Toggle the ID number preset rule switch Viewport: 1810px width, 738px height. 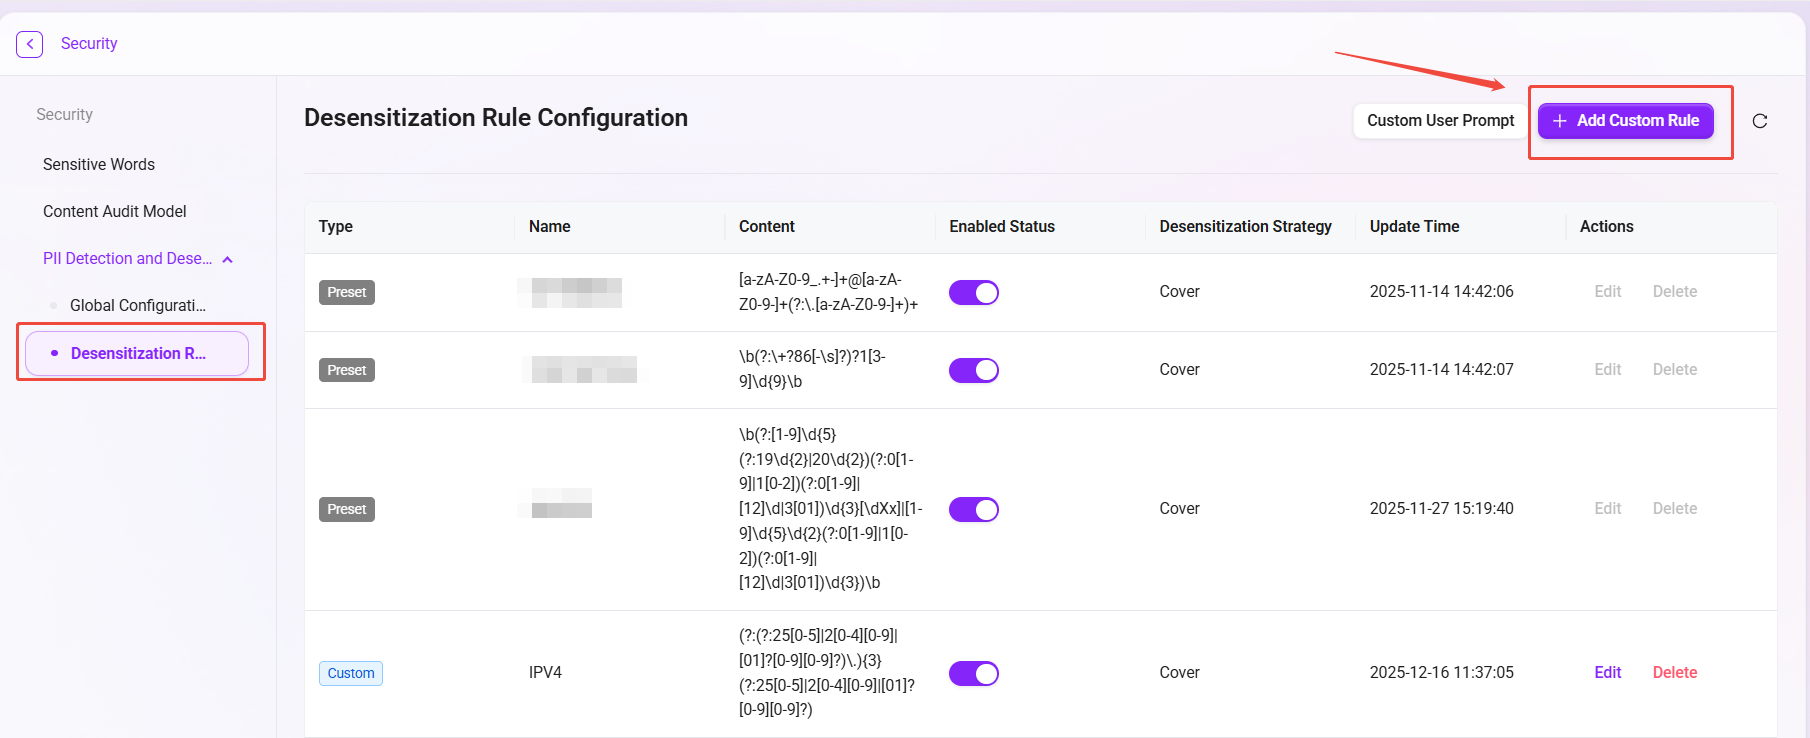974,510
